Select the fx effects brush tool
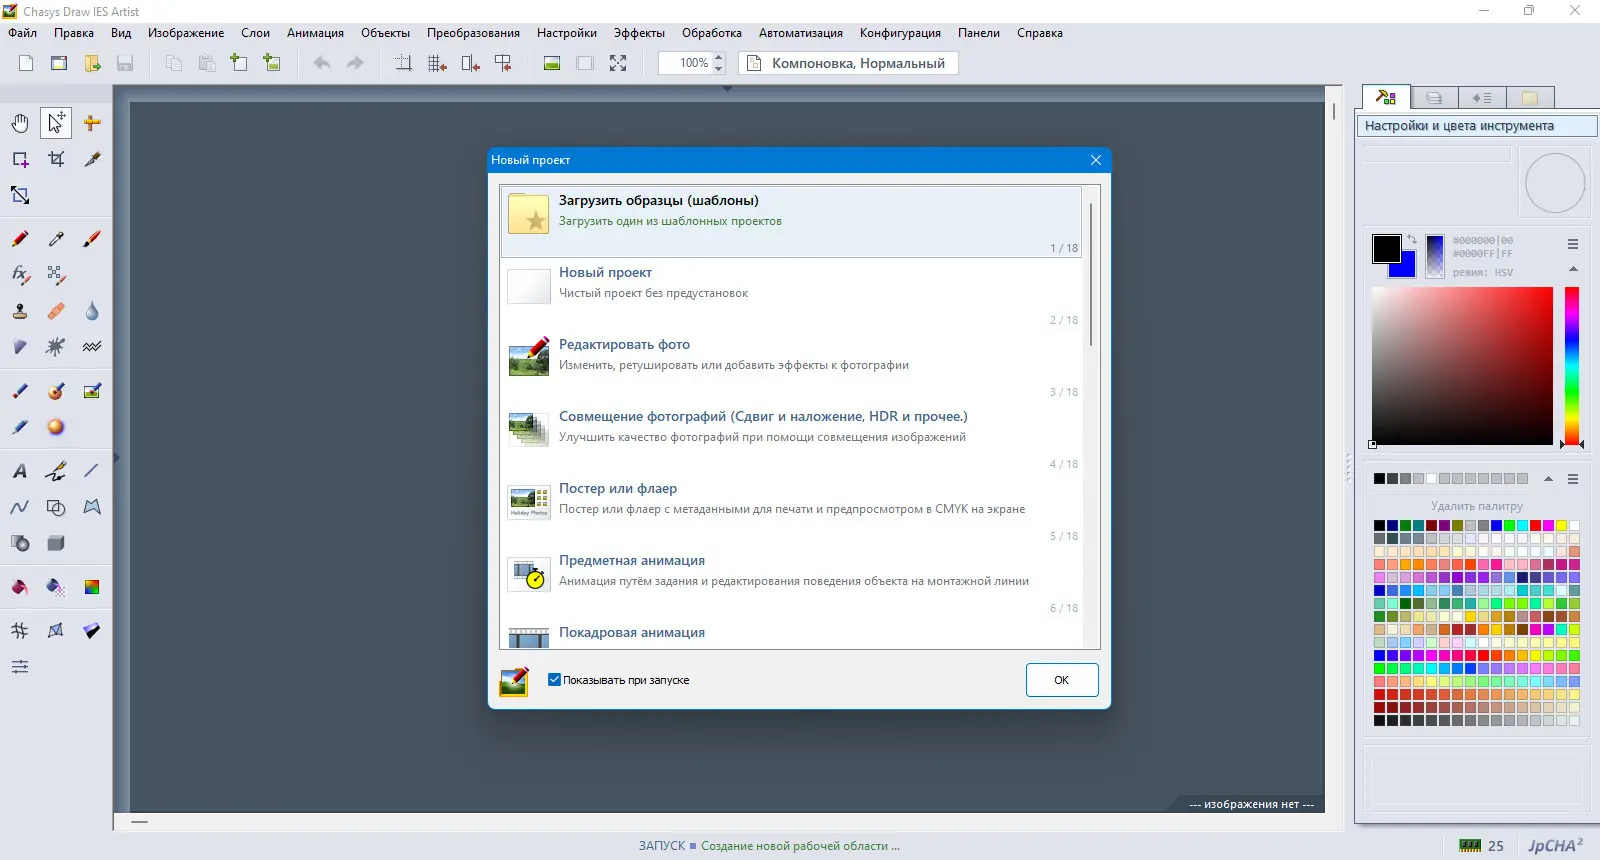This screenshot has width=1600, height=860. point(20,275)
